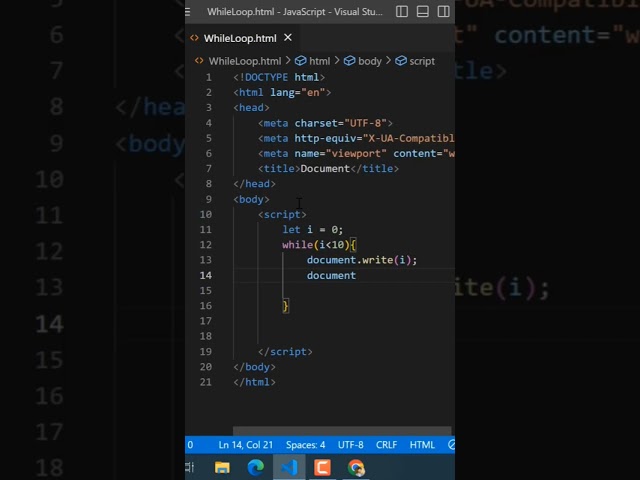This screenshot has height=480, width=640.
Task: Open Microsoft Edge from the taskbar
Action: (256, 467)
